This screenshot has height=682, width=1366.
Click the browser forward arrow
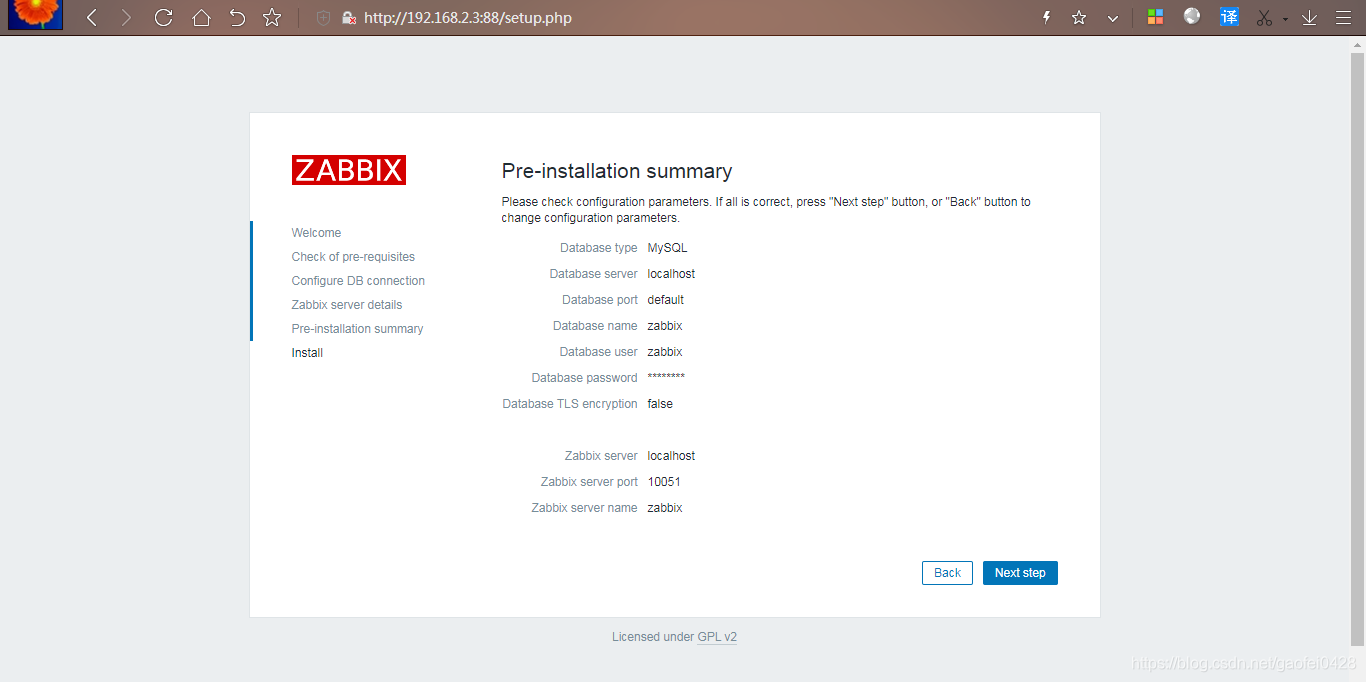pos(126,17)
